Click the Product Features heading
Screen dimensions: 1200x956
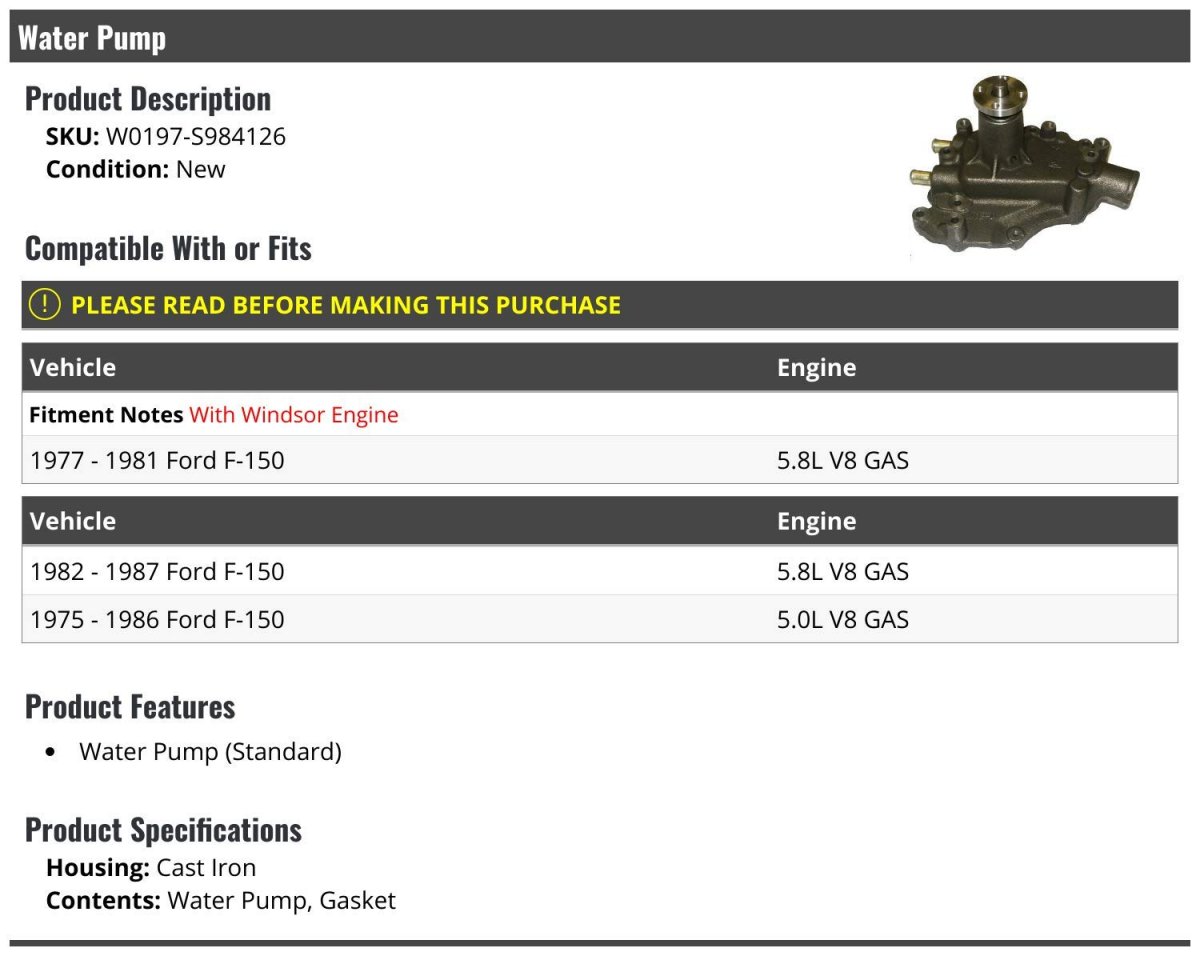coord(130,707)
